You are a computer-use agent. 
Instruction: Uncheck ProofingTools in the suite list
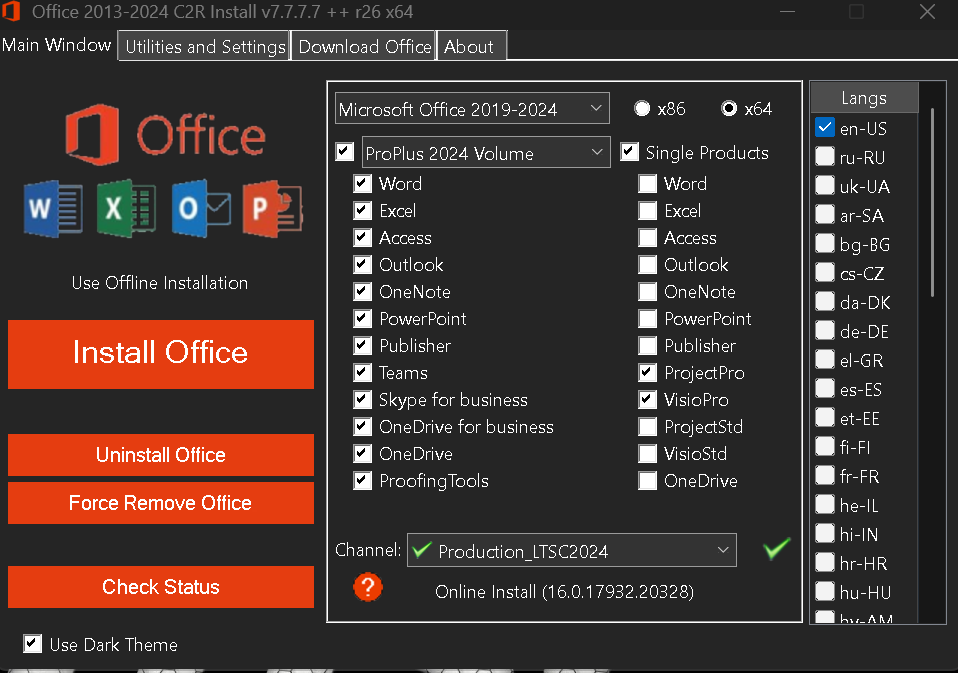[x=362, y=481]
